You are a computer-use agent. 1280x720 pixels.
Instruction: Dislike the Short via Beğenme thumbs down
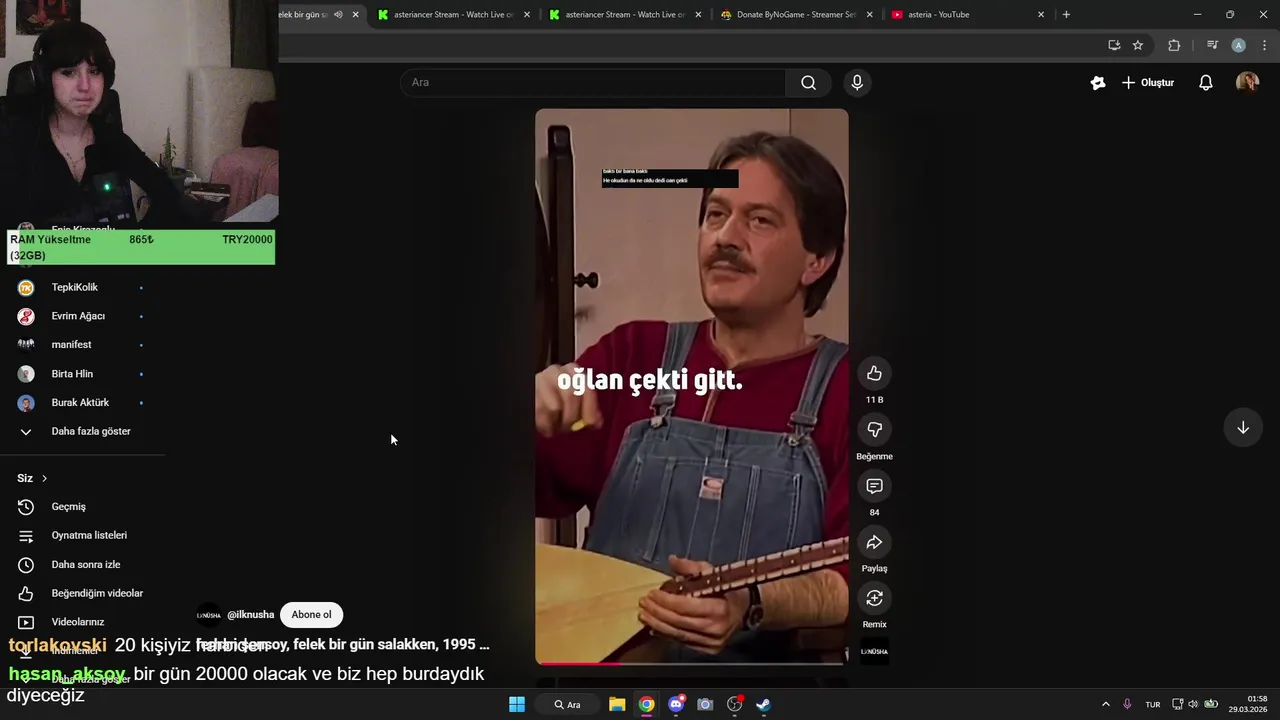[x=874, y=429]
